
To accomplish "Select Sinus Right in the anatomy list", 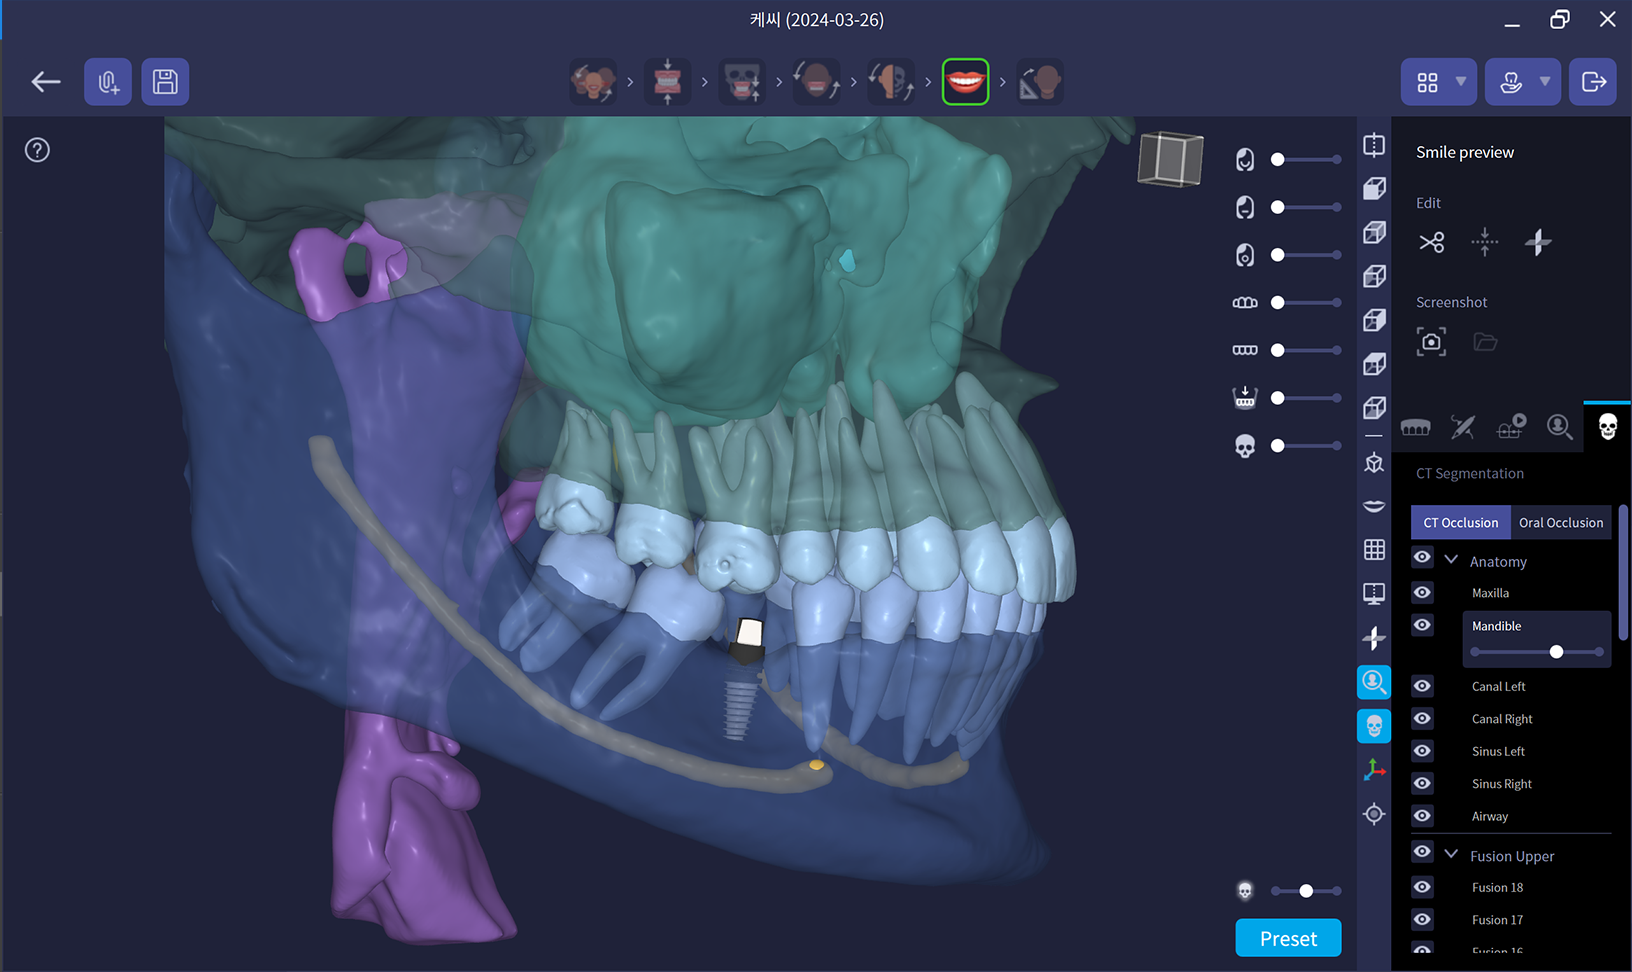I will (1501, 784).
